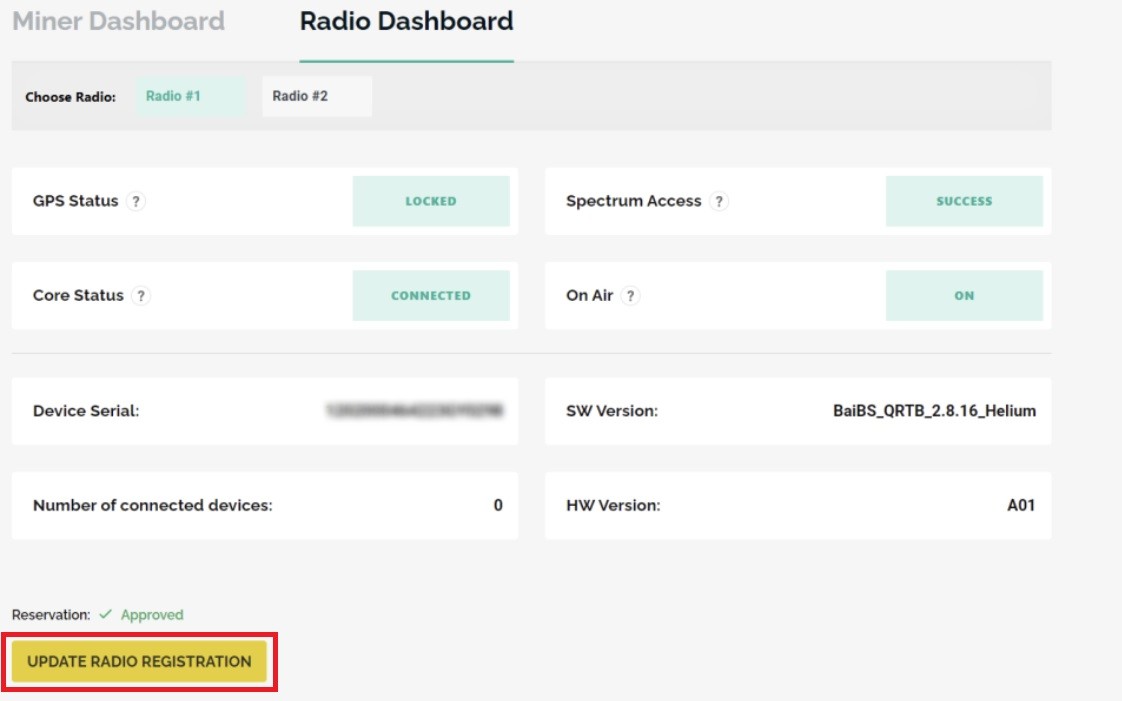The image size is (1122, 701).
Task: Click the blurred device serial number
Action: click(414, 410)
